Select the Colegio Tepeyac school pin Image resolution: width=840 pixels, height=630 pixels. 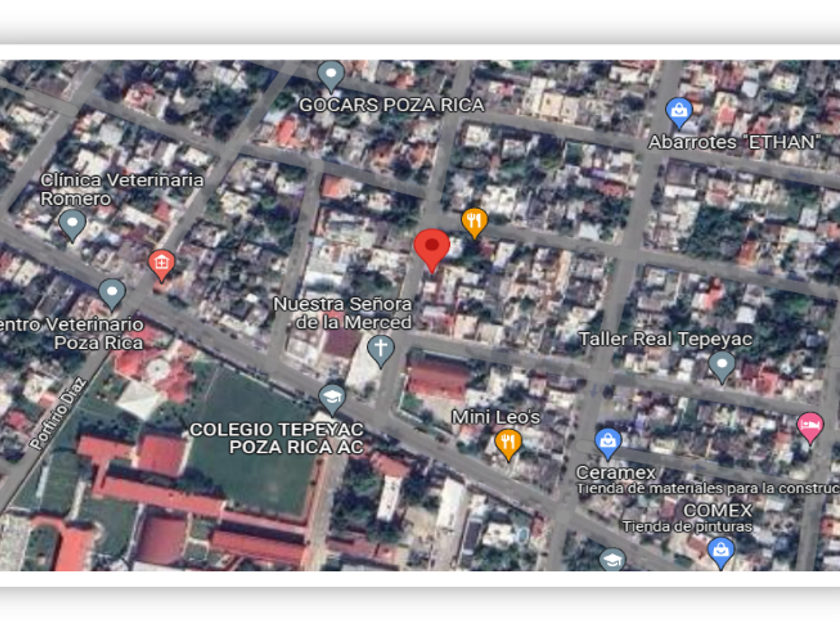(332, 400)
